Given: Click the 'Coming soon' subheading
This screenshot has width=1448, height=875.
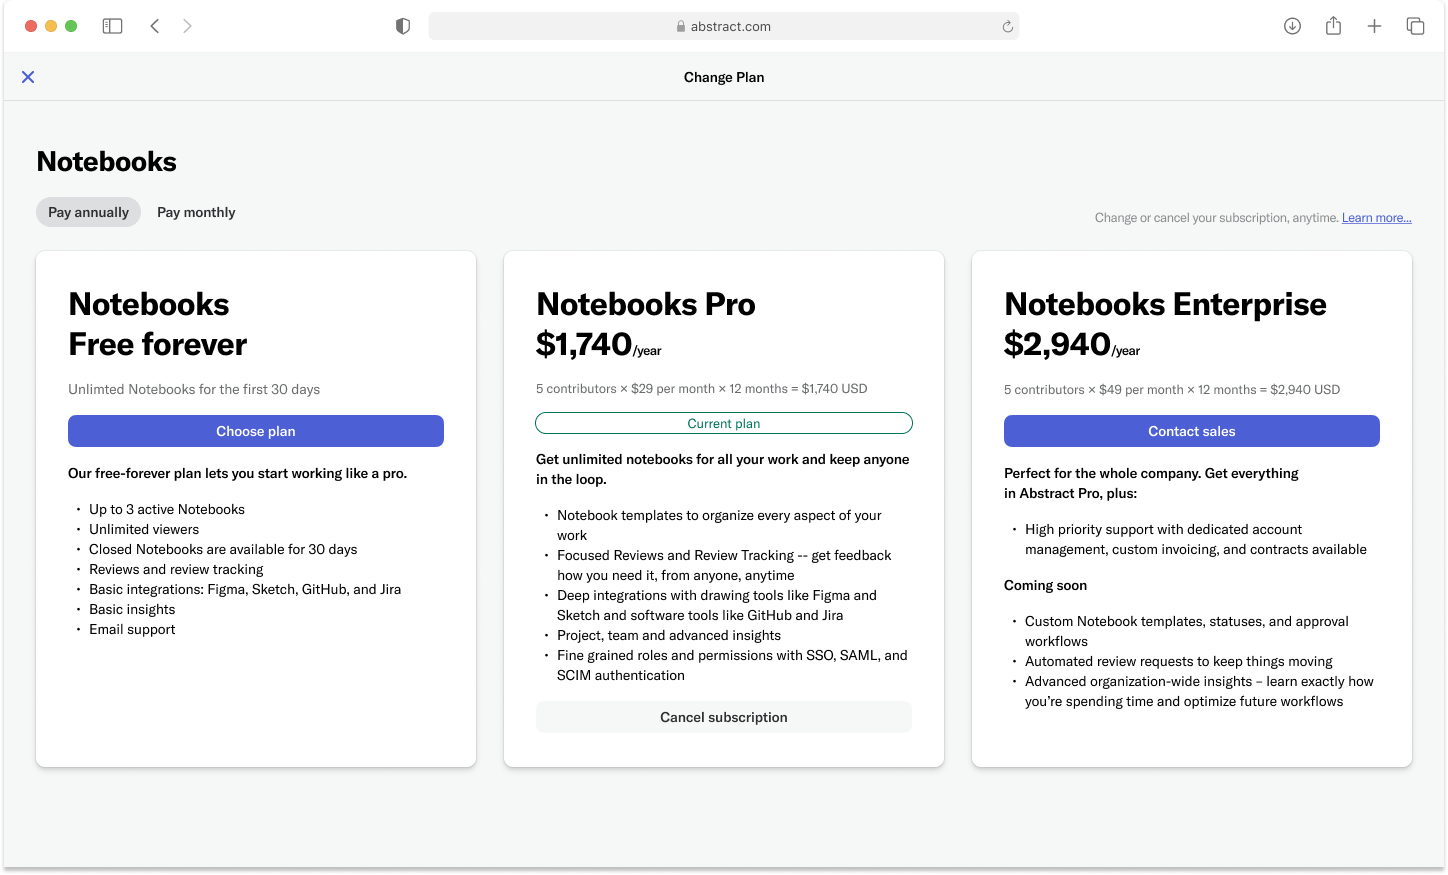Looking at the screenshot, I should (x=1045, y=585).
